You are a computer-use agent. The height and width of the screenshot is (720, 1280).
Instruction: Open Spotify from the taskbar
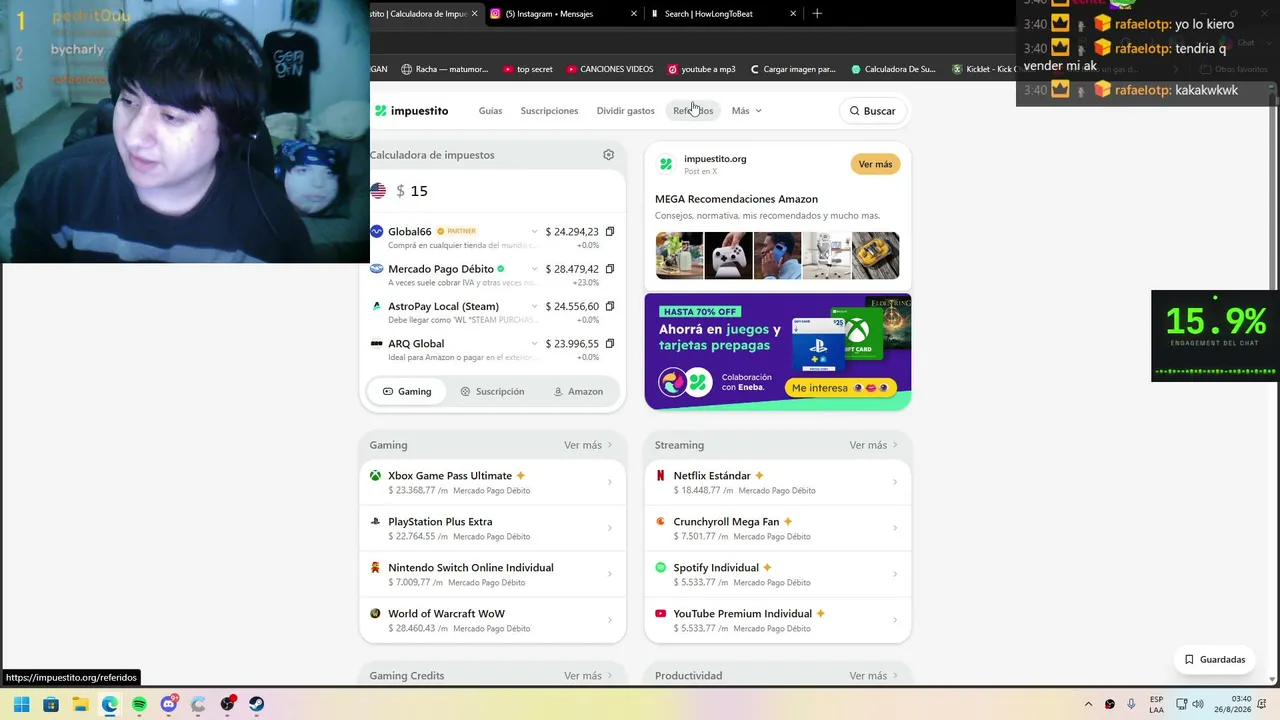(x=139, y=704)
